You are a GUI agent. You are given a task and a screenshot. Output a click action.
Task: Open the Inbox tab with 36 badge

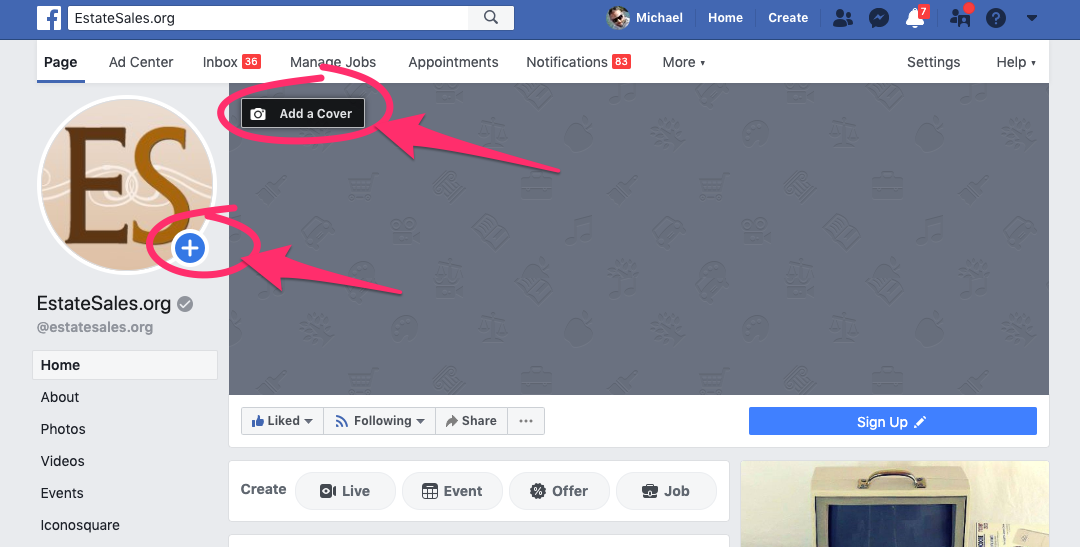point(231,62)
